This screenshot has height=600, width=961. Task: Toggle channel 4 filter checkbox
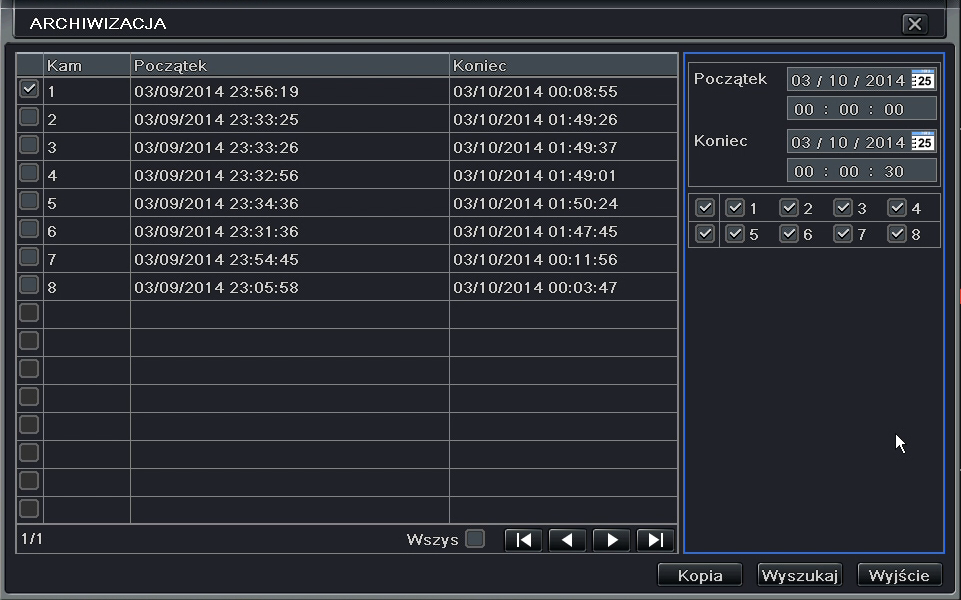pos(897,208)
